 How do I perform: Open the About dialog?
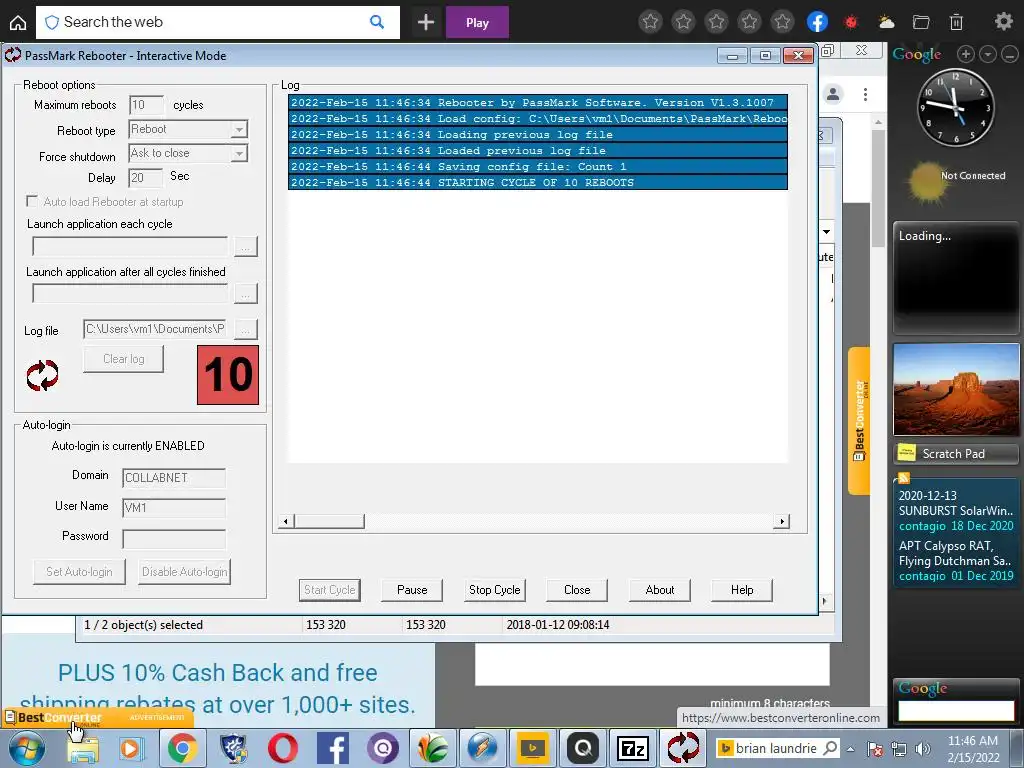660,590
